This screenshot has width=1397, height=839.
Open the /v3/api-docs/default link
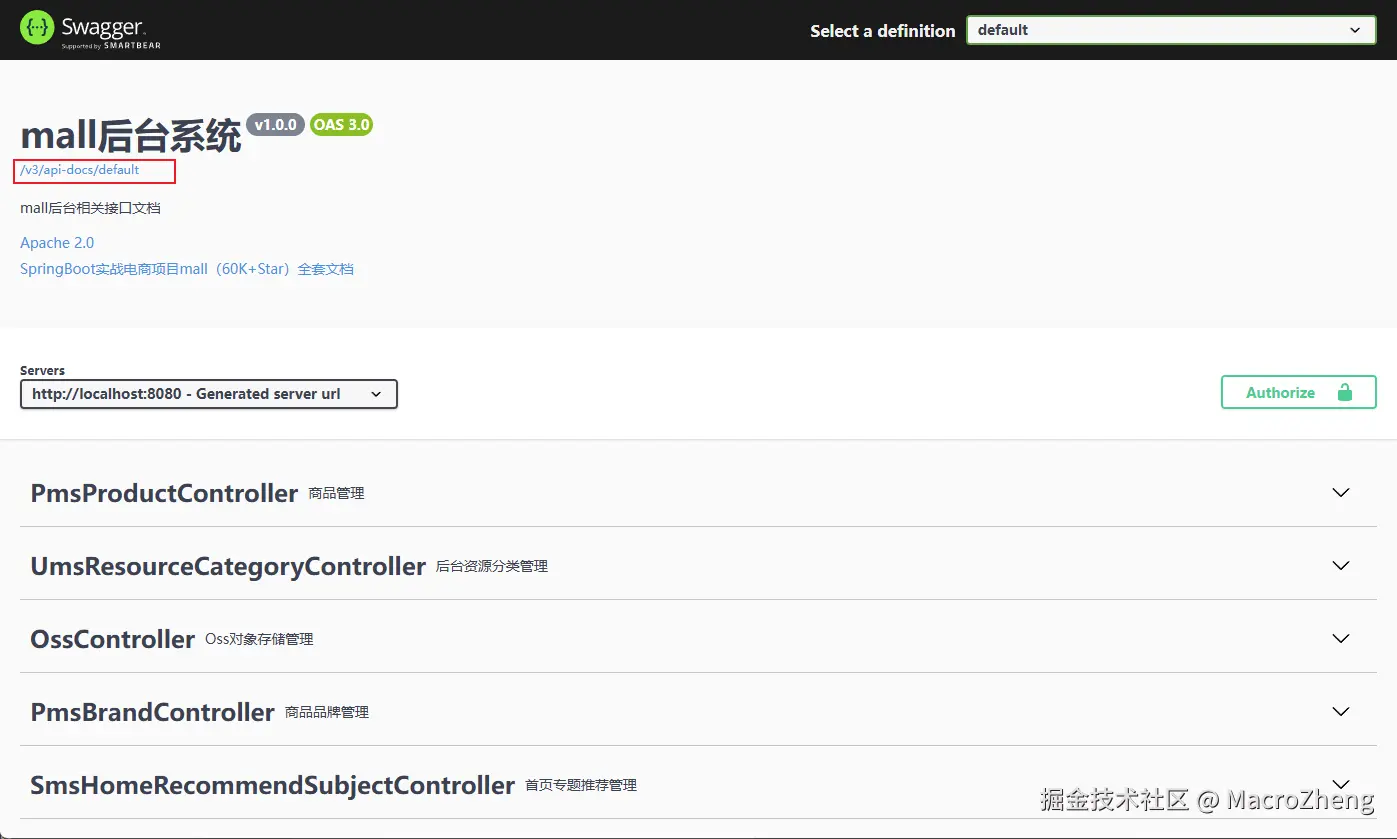point(80,170)
